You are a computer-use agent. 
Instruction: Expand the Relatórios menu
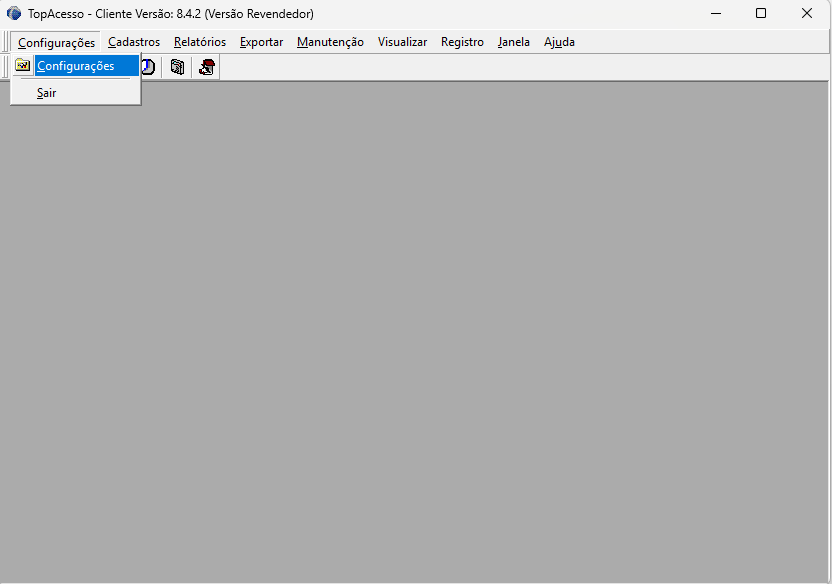200,42
